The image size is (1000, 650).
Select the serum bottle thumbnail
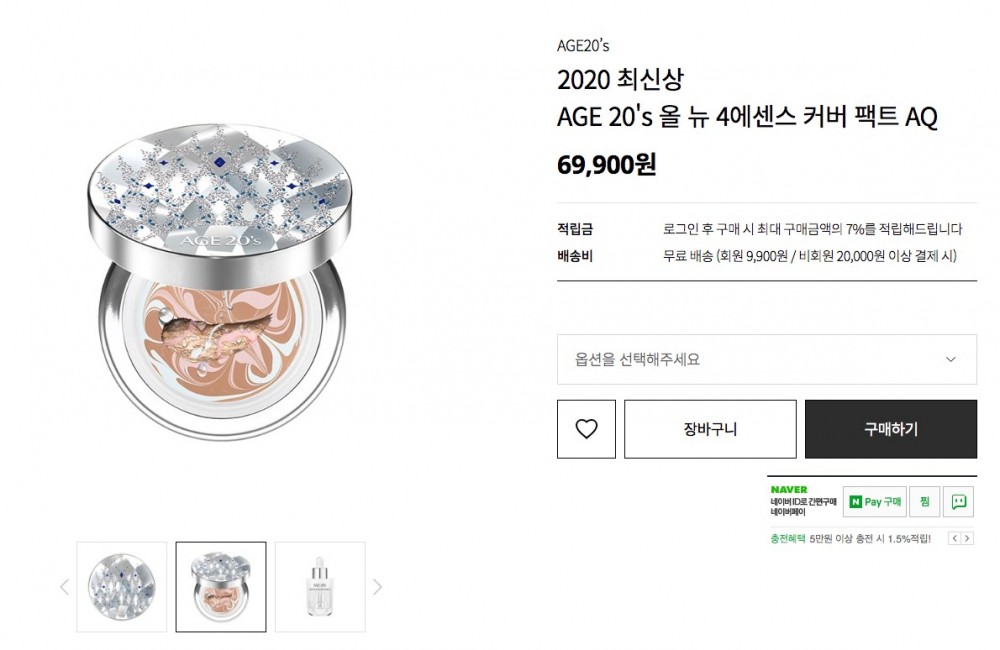point(320,587)
